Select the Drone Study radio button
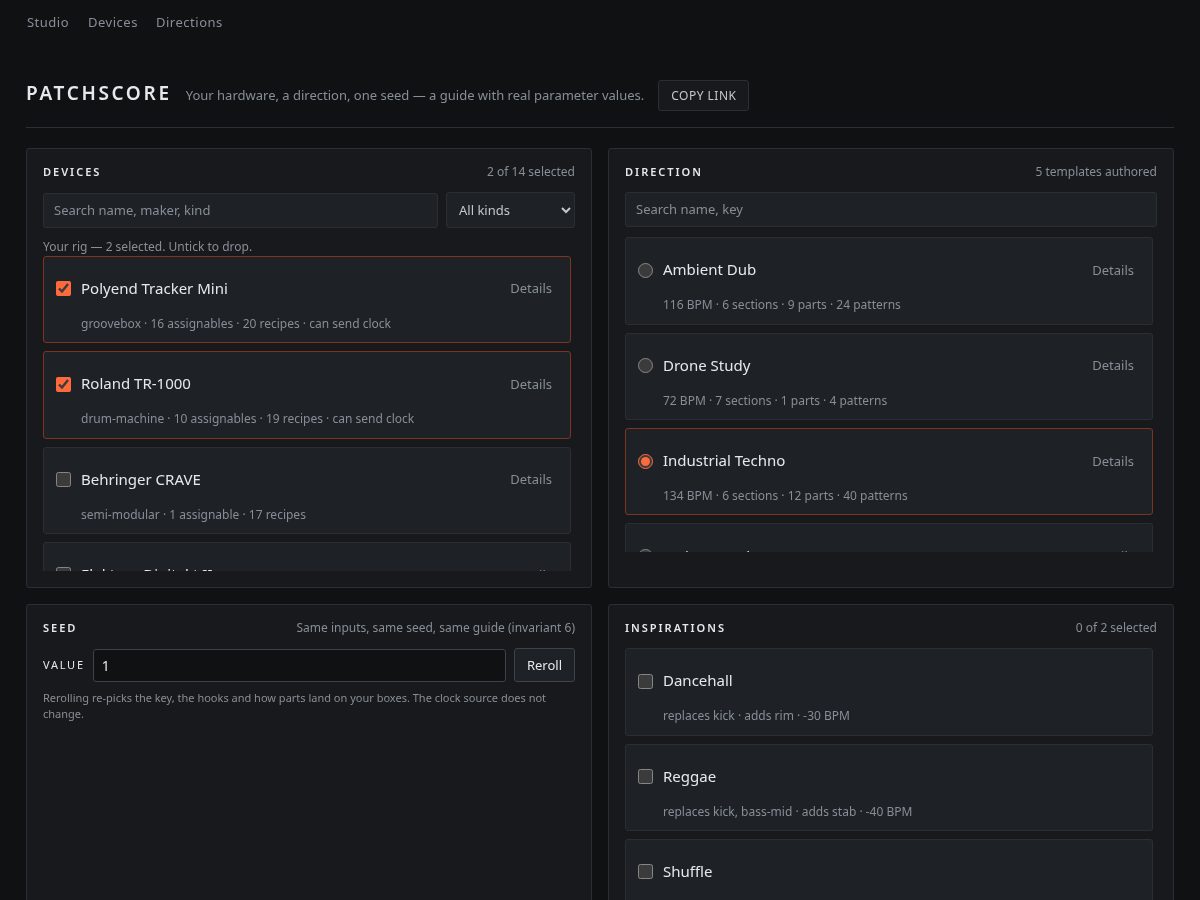The image size is (1200, 900). [x=645, y=366]
